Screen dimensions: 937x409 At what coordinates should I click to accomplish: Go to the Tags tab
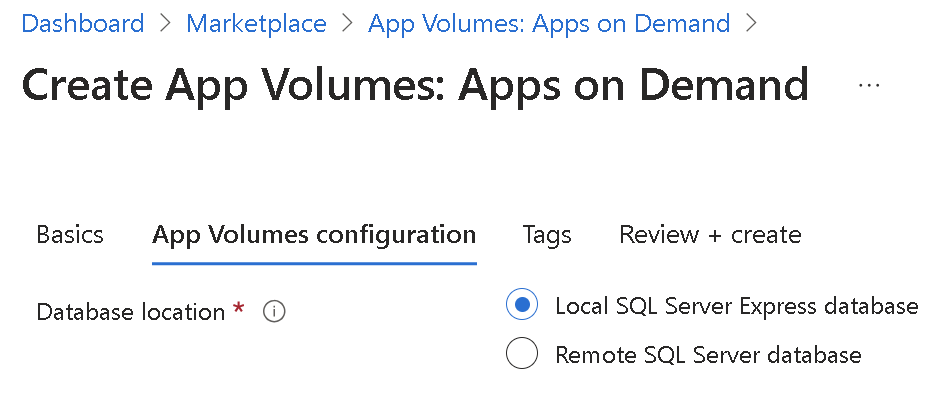click(547, 235)
